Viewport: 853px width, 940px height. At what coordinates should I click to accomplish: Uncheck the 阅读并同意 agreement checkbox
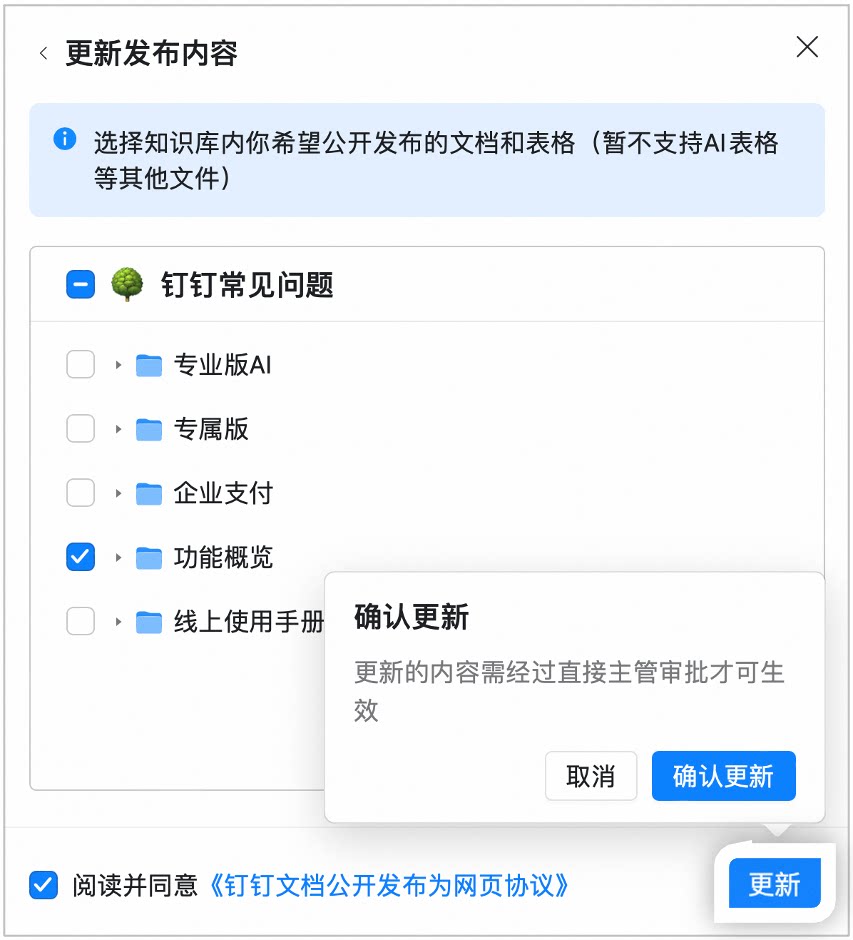click(x=44, y=885)
